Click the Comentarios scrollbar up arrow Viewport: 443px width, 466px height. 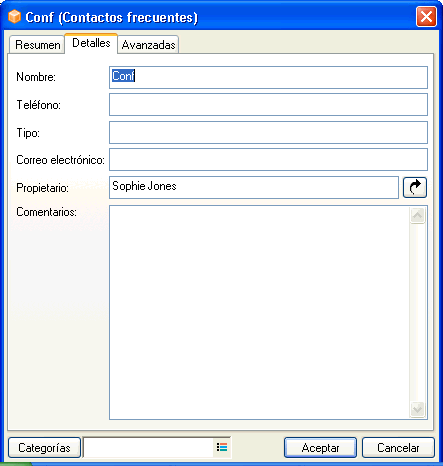tap(417, 216)
